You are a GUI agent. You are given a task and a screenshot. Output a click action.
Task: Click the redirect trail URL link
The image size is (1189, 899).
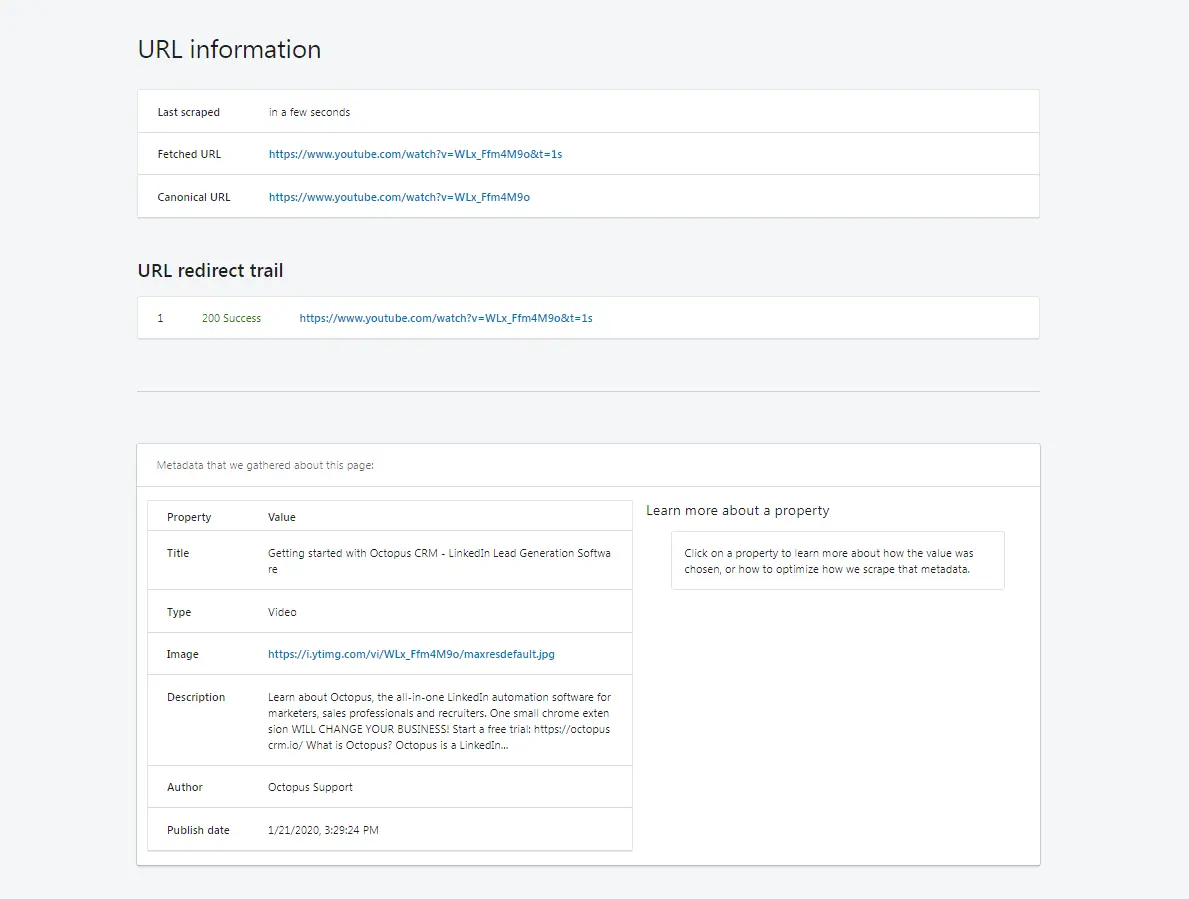(446, 318)
